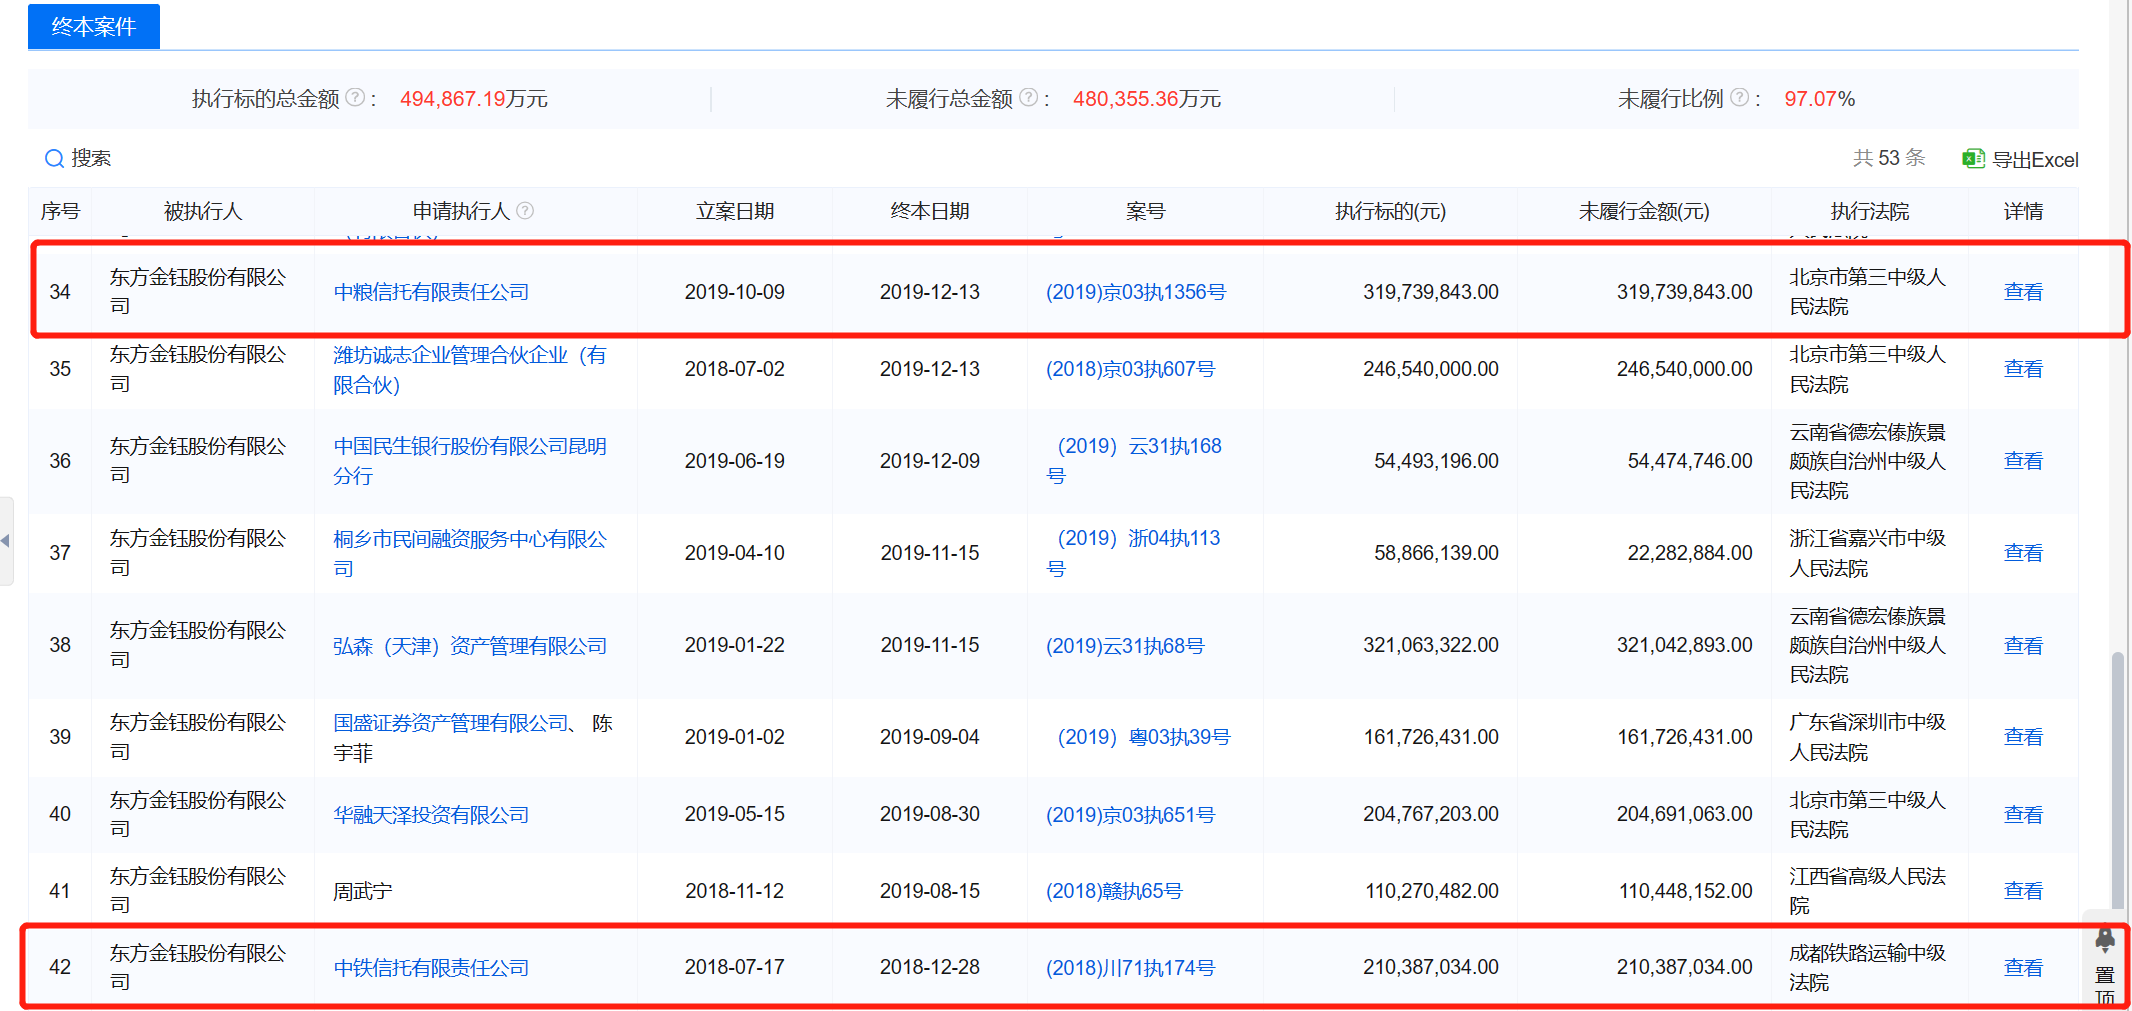Viewport: 2132px width, 1011px height.
Task: Click 导出Excel export button
Action: pos(2021,159)
